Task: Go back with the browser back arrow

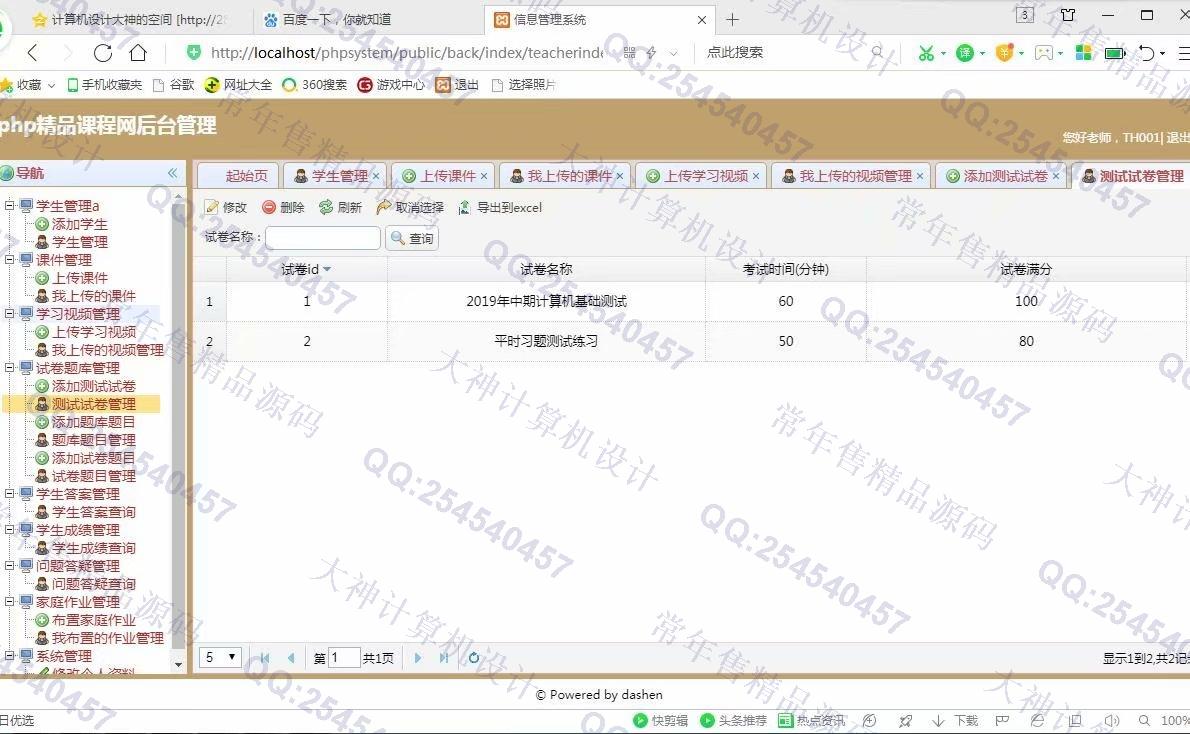Action: [x=32, y=52]
